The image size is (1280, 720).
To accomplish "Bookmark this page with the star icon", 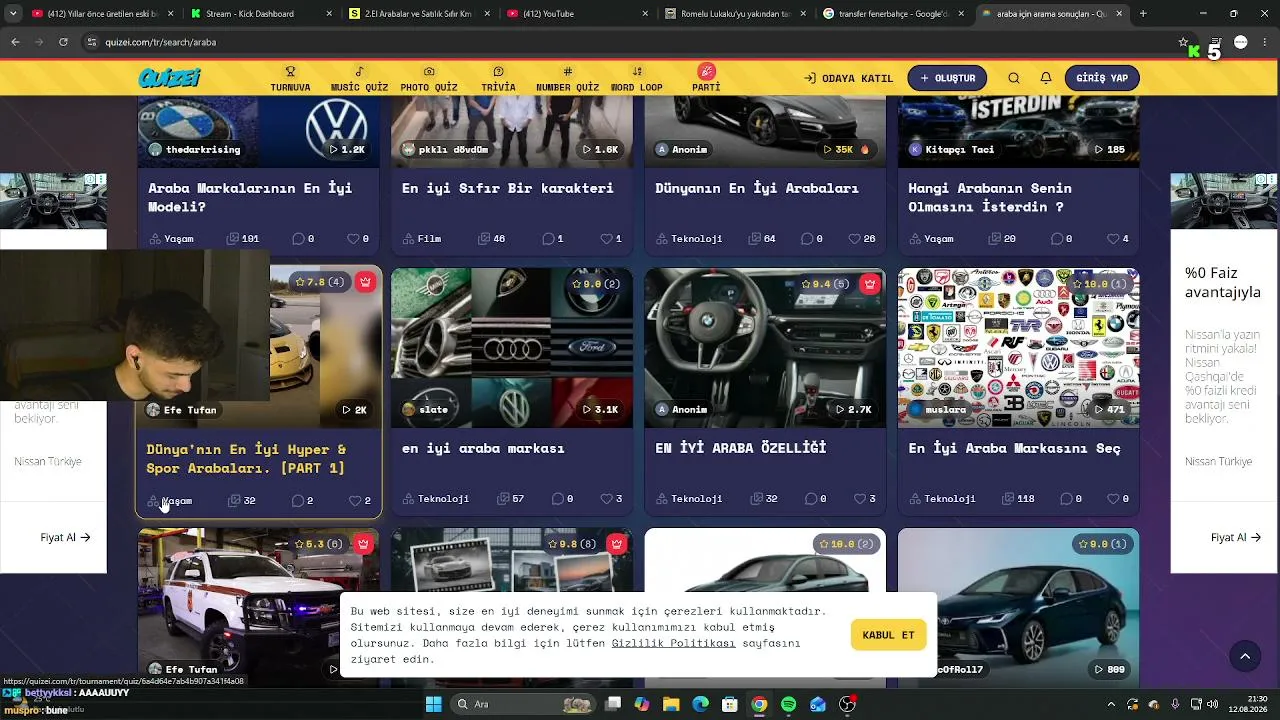I will pos(1183,42).
